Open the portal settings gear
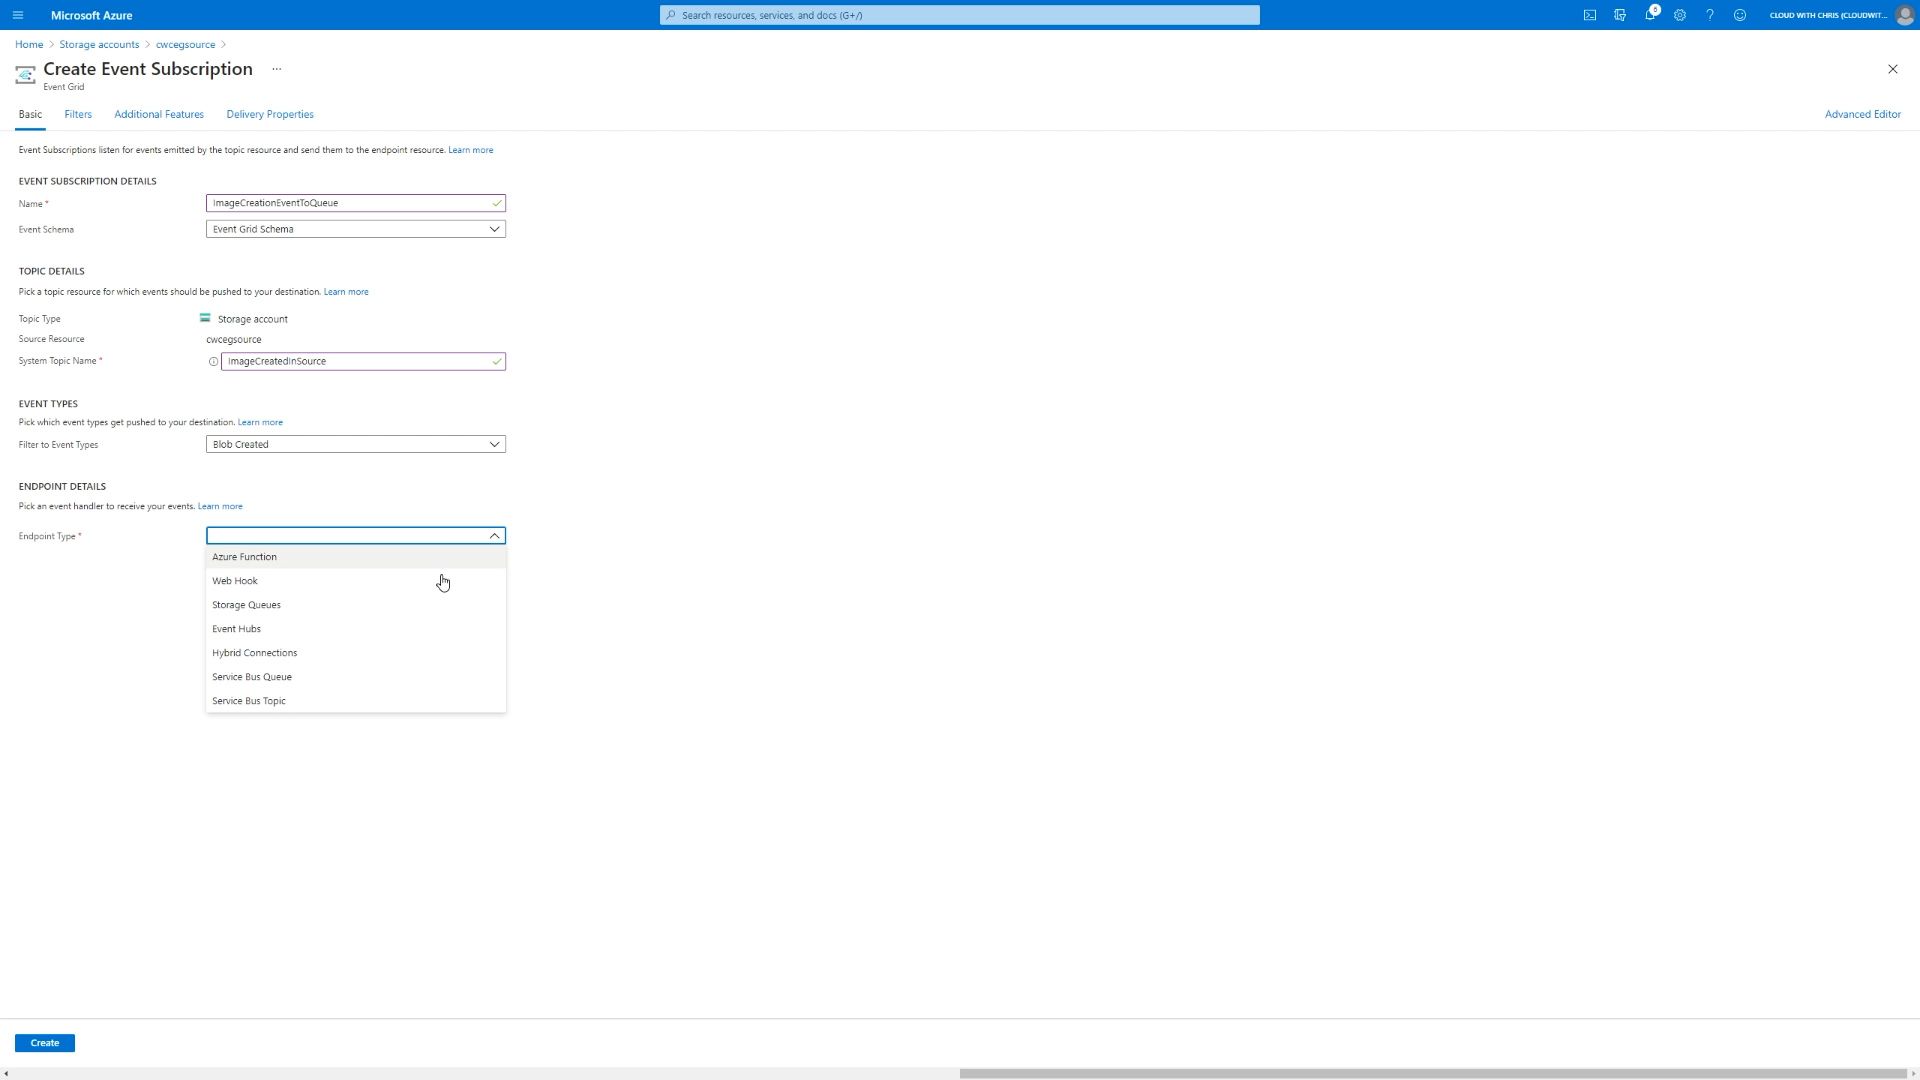This screenshot has height=1080, width=1920. (x=1680, y=15)
